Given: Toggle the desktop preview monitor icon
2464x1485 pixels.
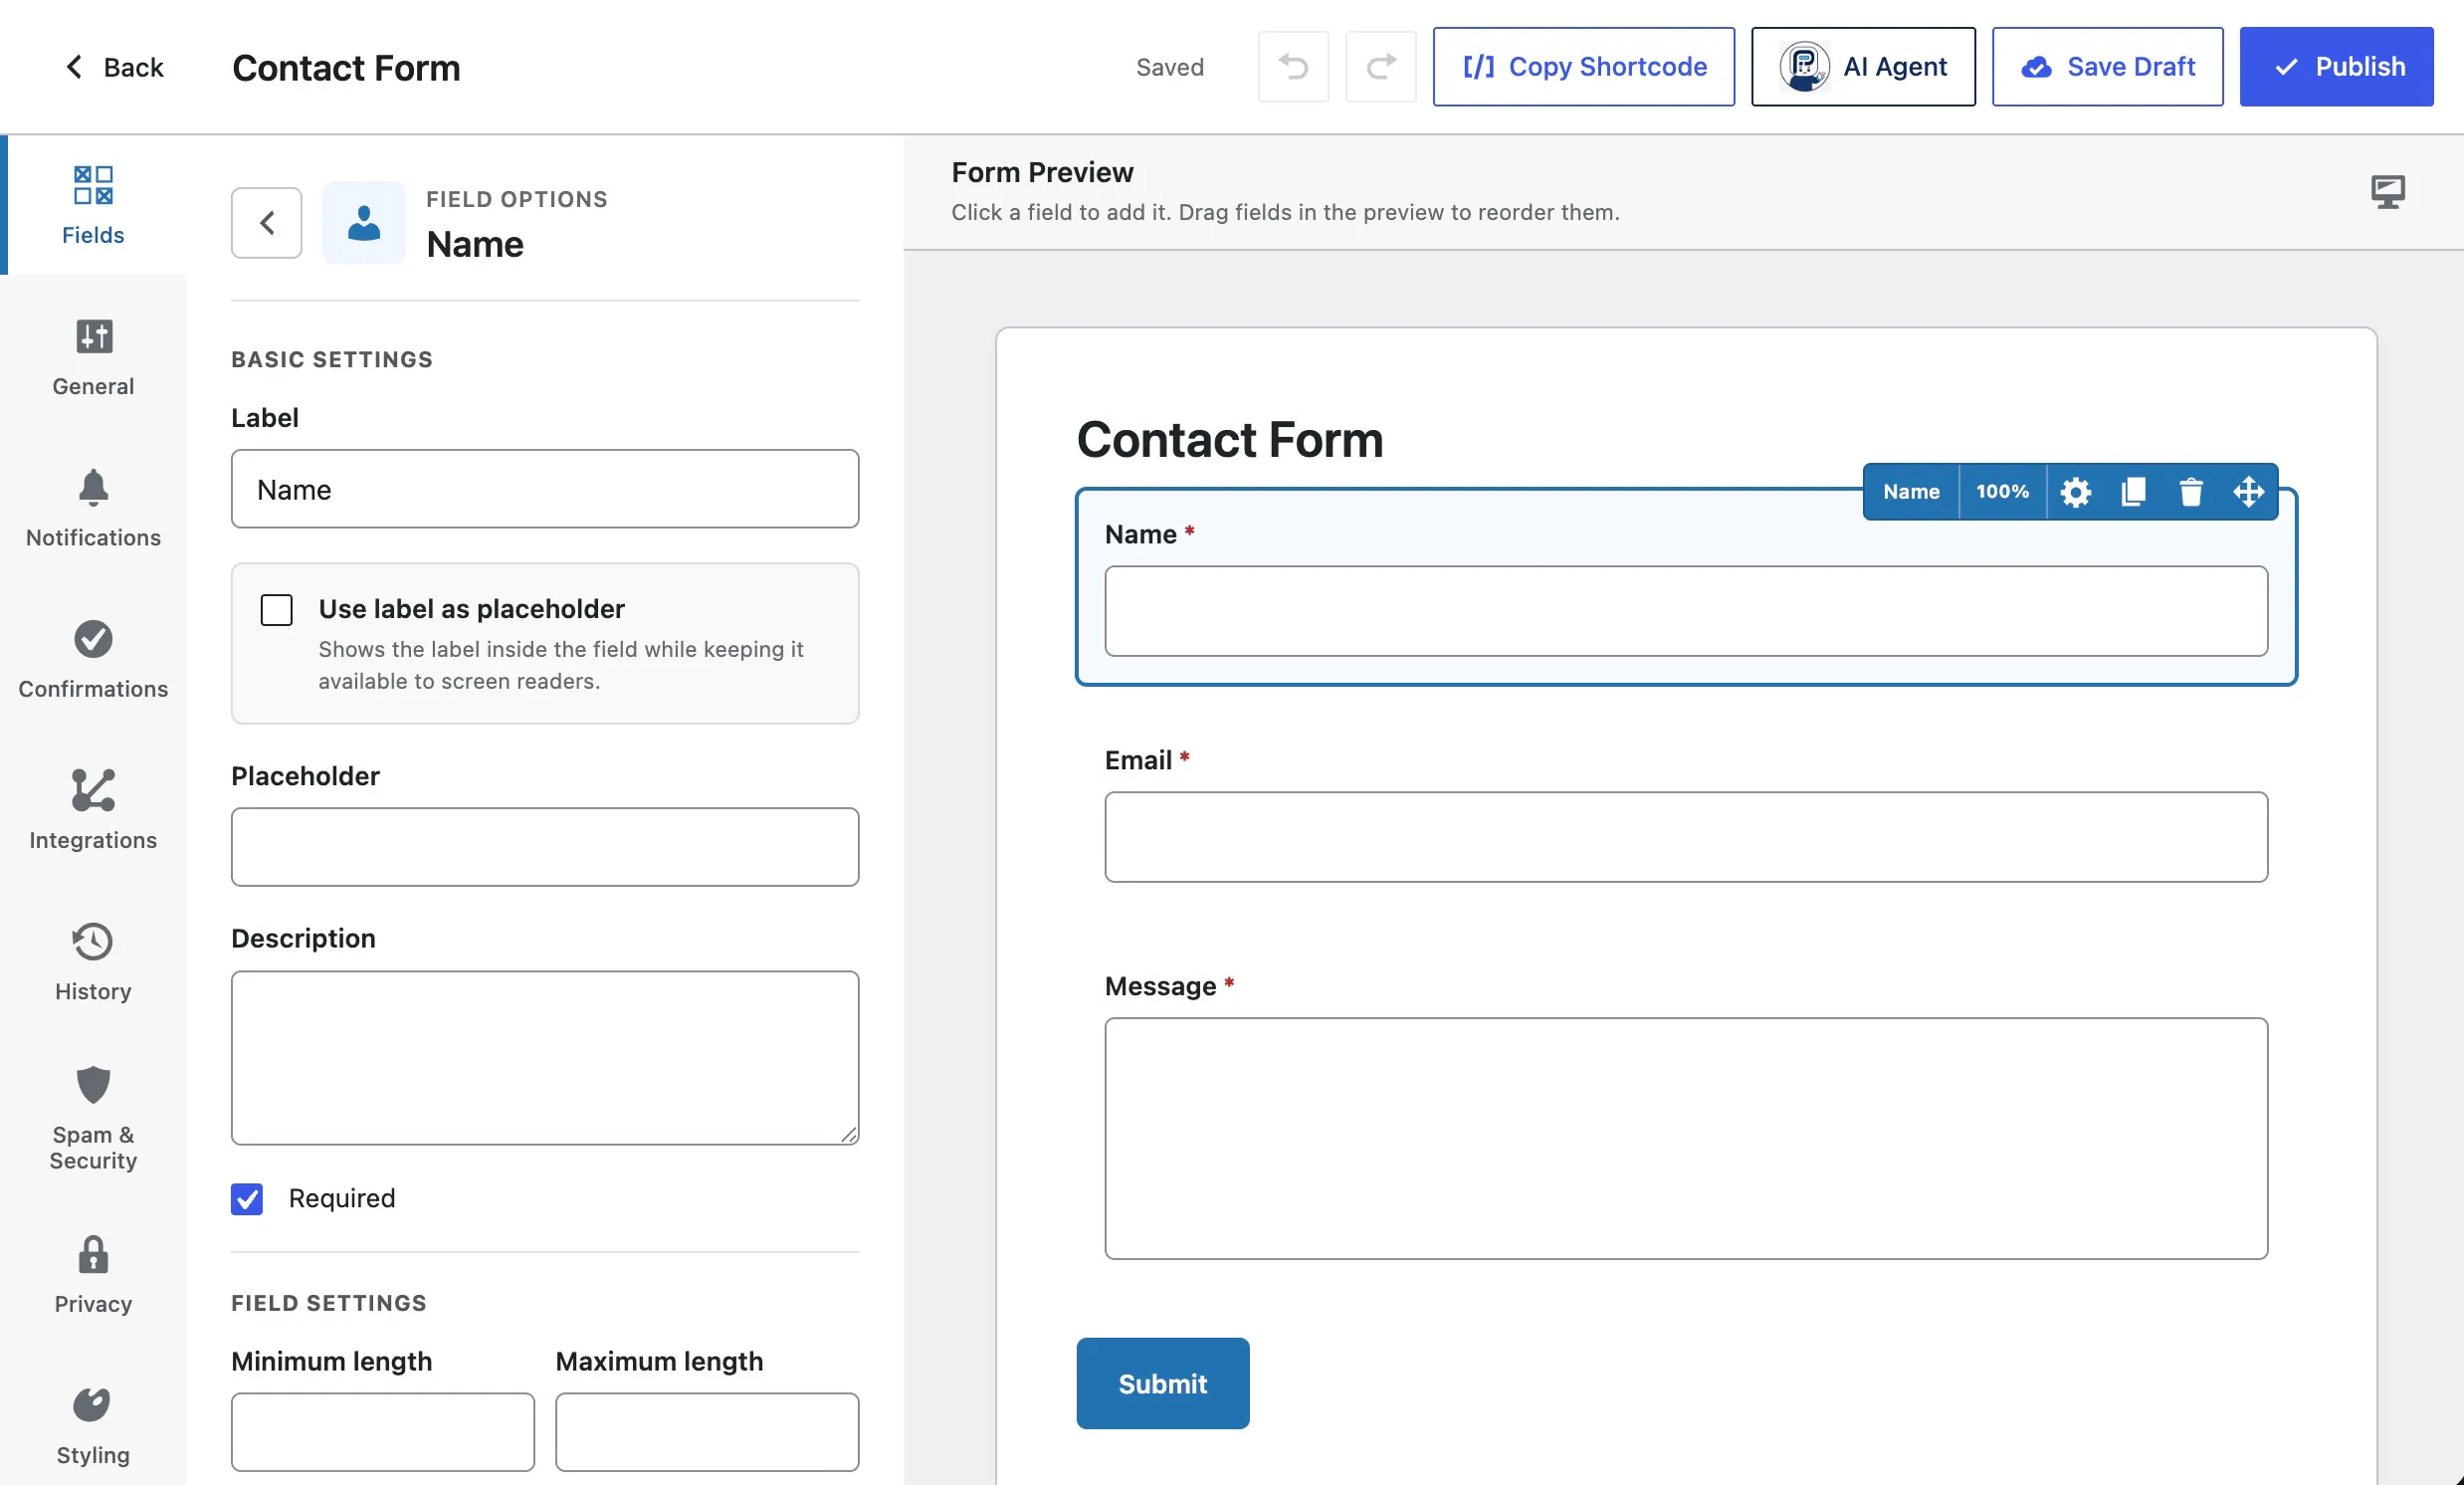Looking at the screenshot, I should click(2388, 191).
